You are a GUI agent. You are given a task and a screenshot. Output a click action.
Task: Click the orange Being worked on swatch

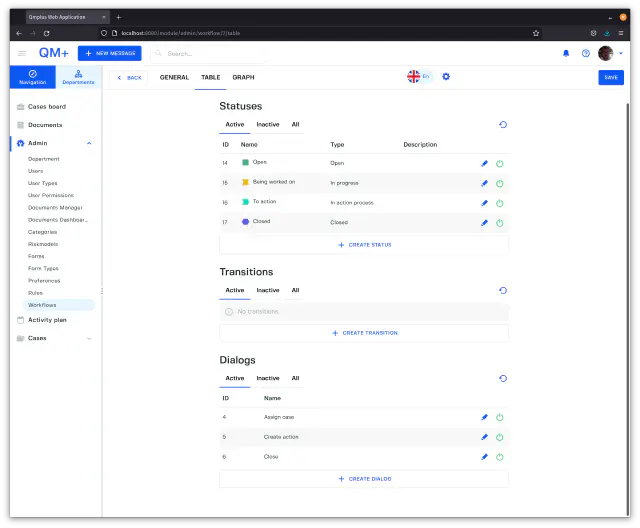click(245, 182)
